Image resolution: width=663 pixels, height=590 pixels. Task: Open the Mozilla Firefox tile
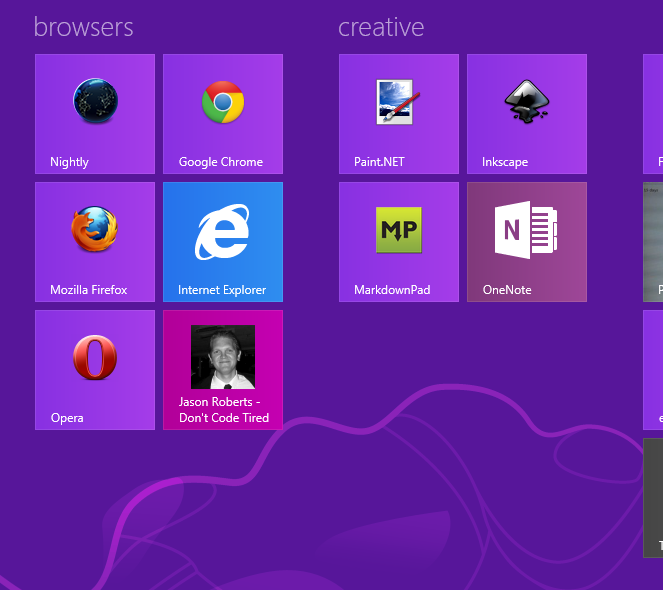[95, 241]
